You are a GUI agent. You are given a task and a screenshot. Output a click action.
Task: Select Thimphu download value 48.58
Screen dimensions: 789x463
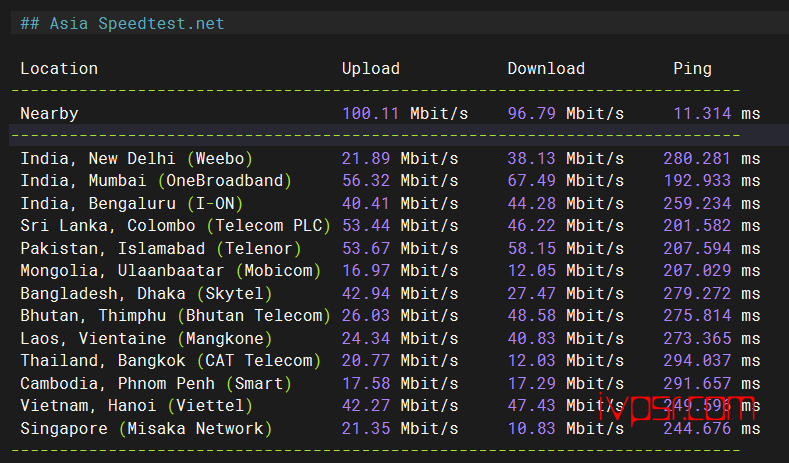pyautogui.click(x=531, y=316)
